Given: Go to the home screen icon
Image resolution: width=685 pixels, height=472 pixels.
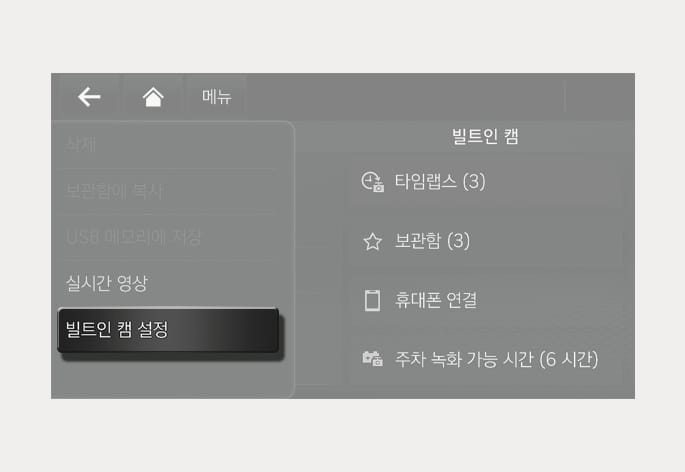Looking at the screenshot, I should coord(153,97).
